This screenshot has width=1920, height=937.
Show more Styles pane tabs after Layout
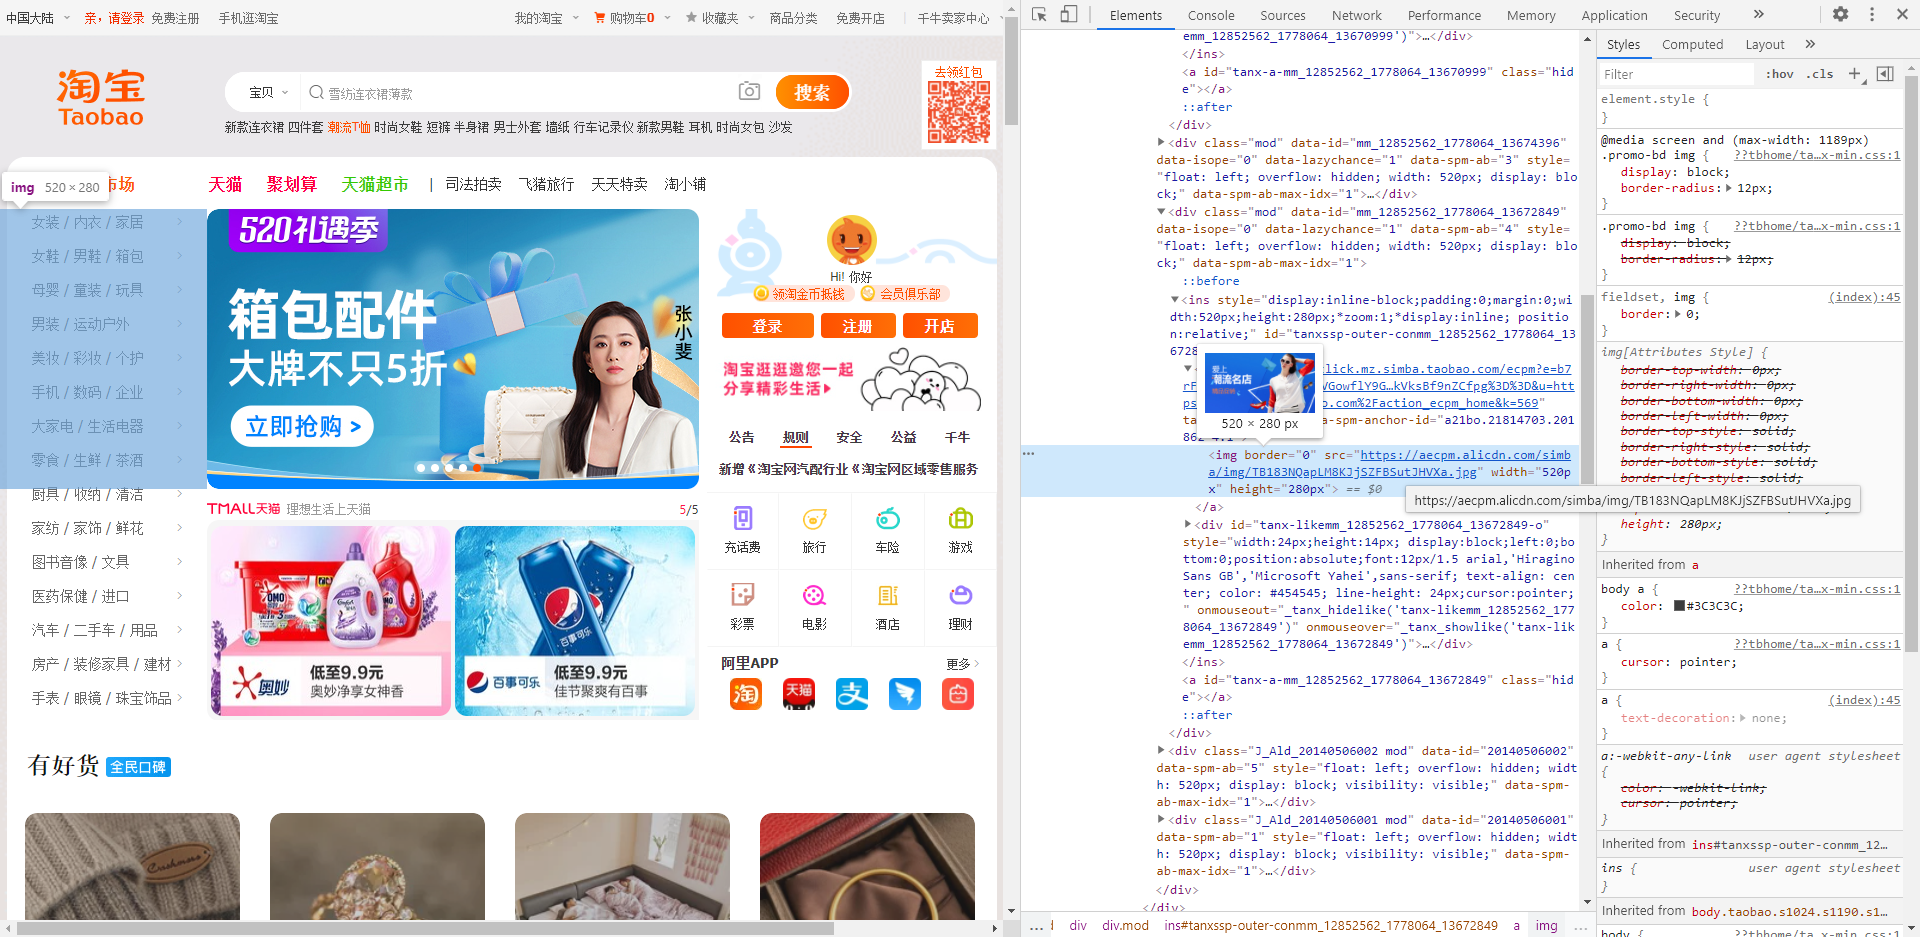tap(1810, 44)
